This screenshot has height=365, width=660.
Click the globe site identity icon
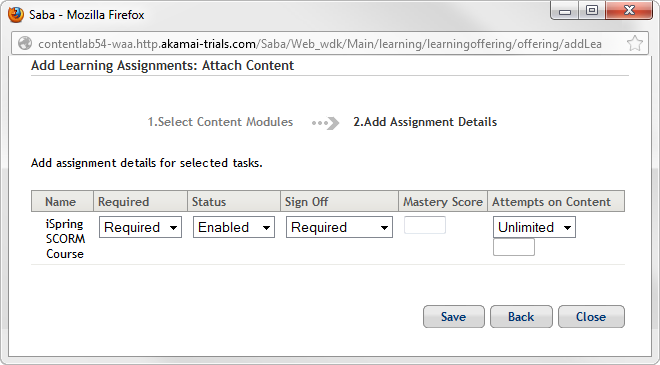25,43
